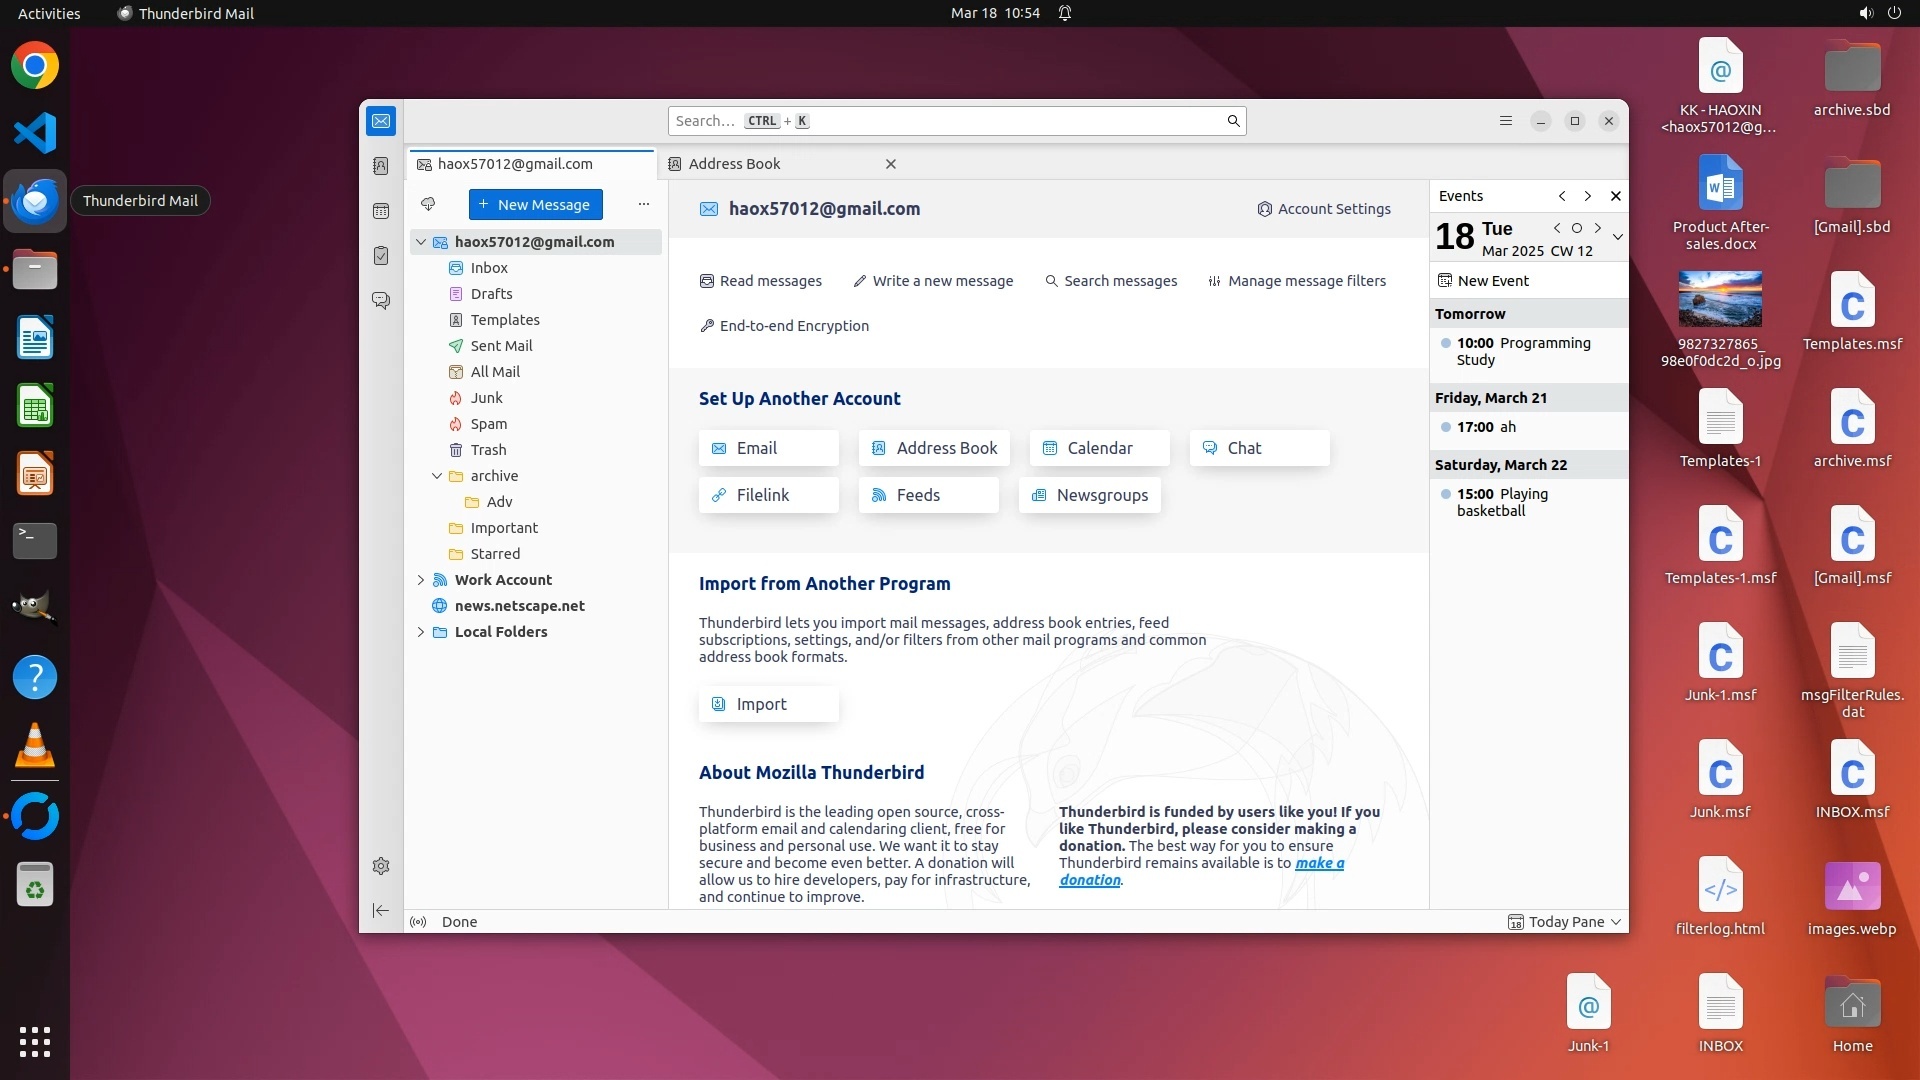Select the Inbox folder
Viewport: 1920px width, 1080px height.
(x=489, y=268)
